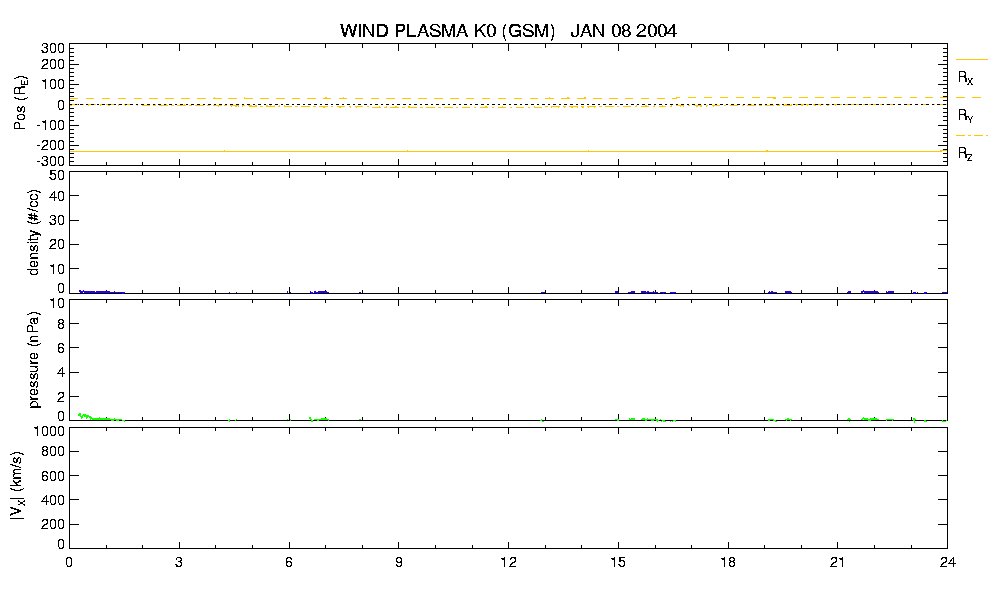
Task: Click the date 'JAN 08 2004' in title
Action: click(x=623, y=31)
